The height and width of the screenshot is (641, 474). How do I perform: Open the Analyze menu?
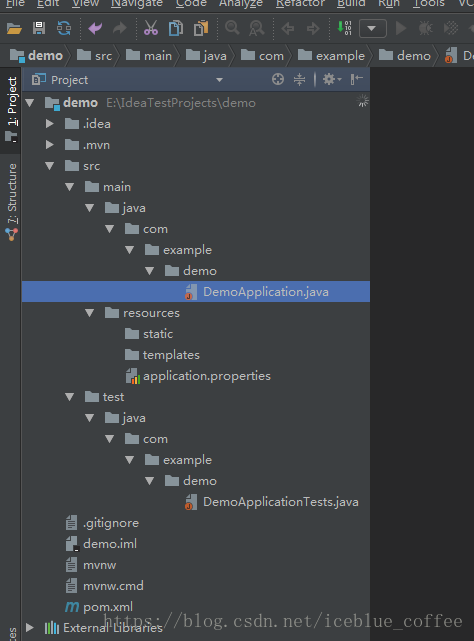(241, 4)
